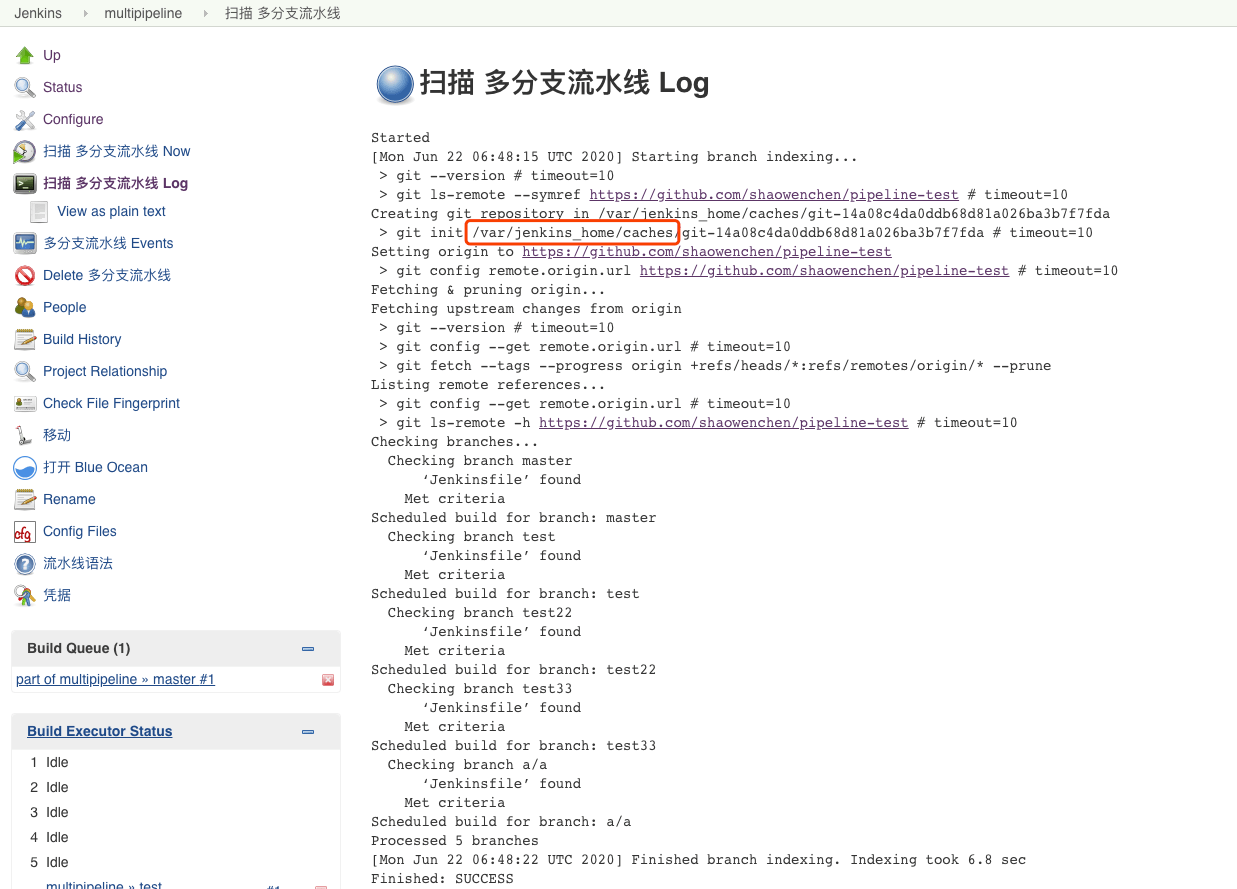
Task: Open 凭据 link
Action: click(x=57, y=595)
